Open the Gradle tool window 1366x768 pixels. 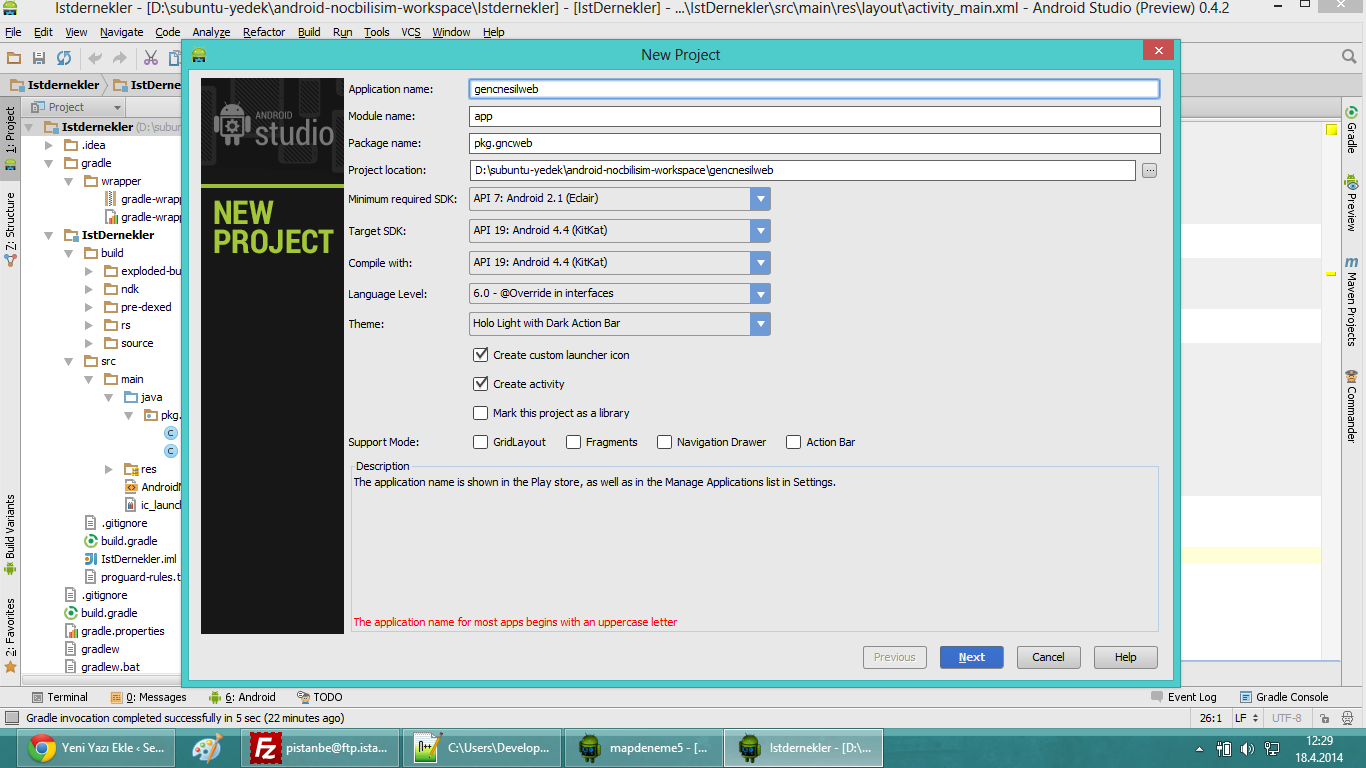coord(1351,130)
